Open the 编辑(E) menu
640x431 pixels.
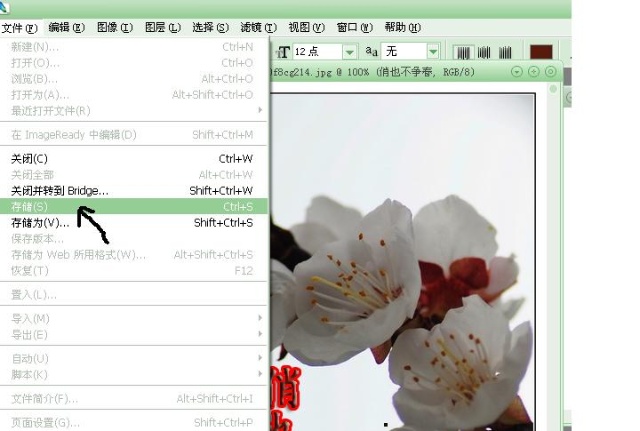[66, 27]
